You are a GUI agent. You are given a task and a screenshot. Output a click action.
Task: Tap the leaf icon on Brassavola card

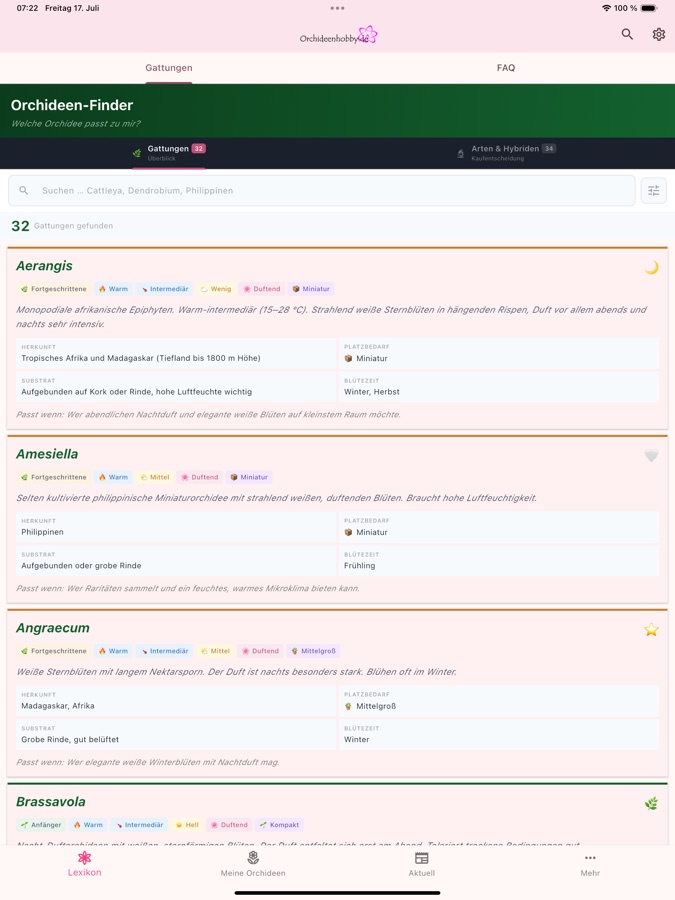tap(651, 804)
